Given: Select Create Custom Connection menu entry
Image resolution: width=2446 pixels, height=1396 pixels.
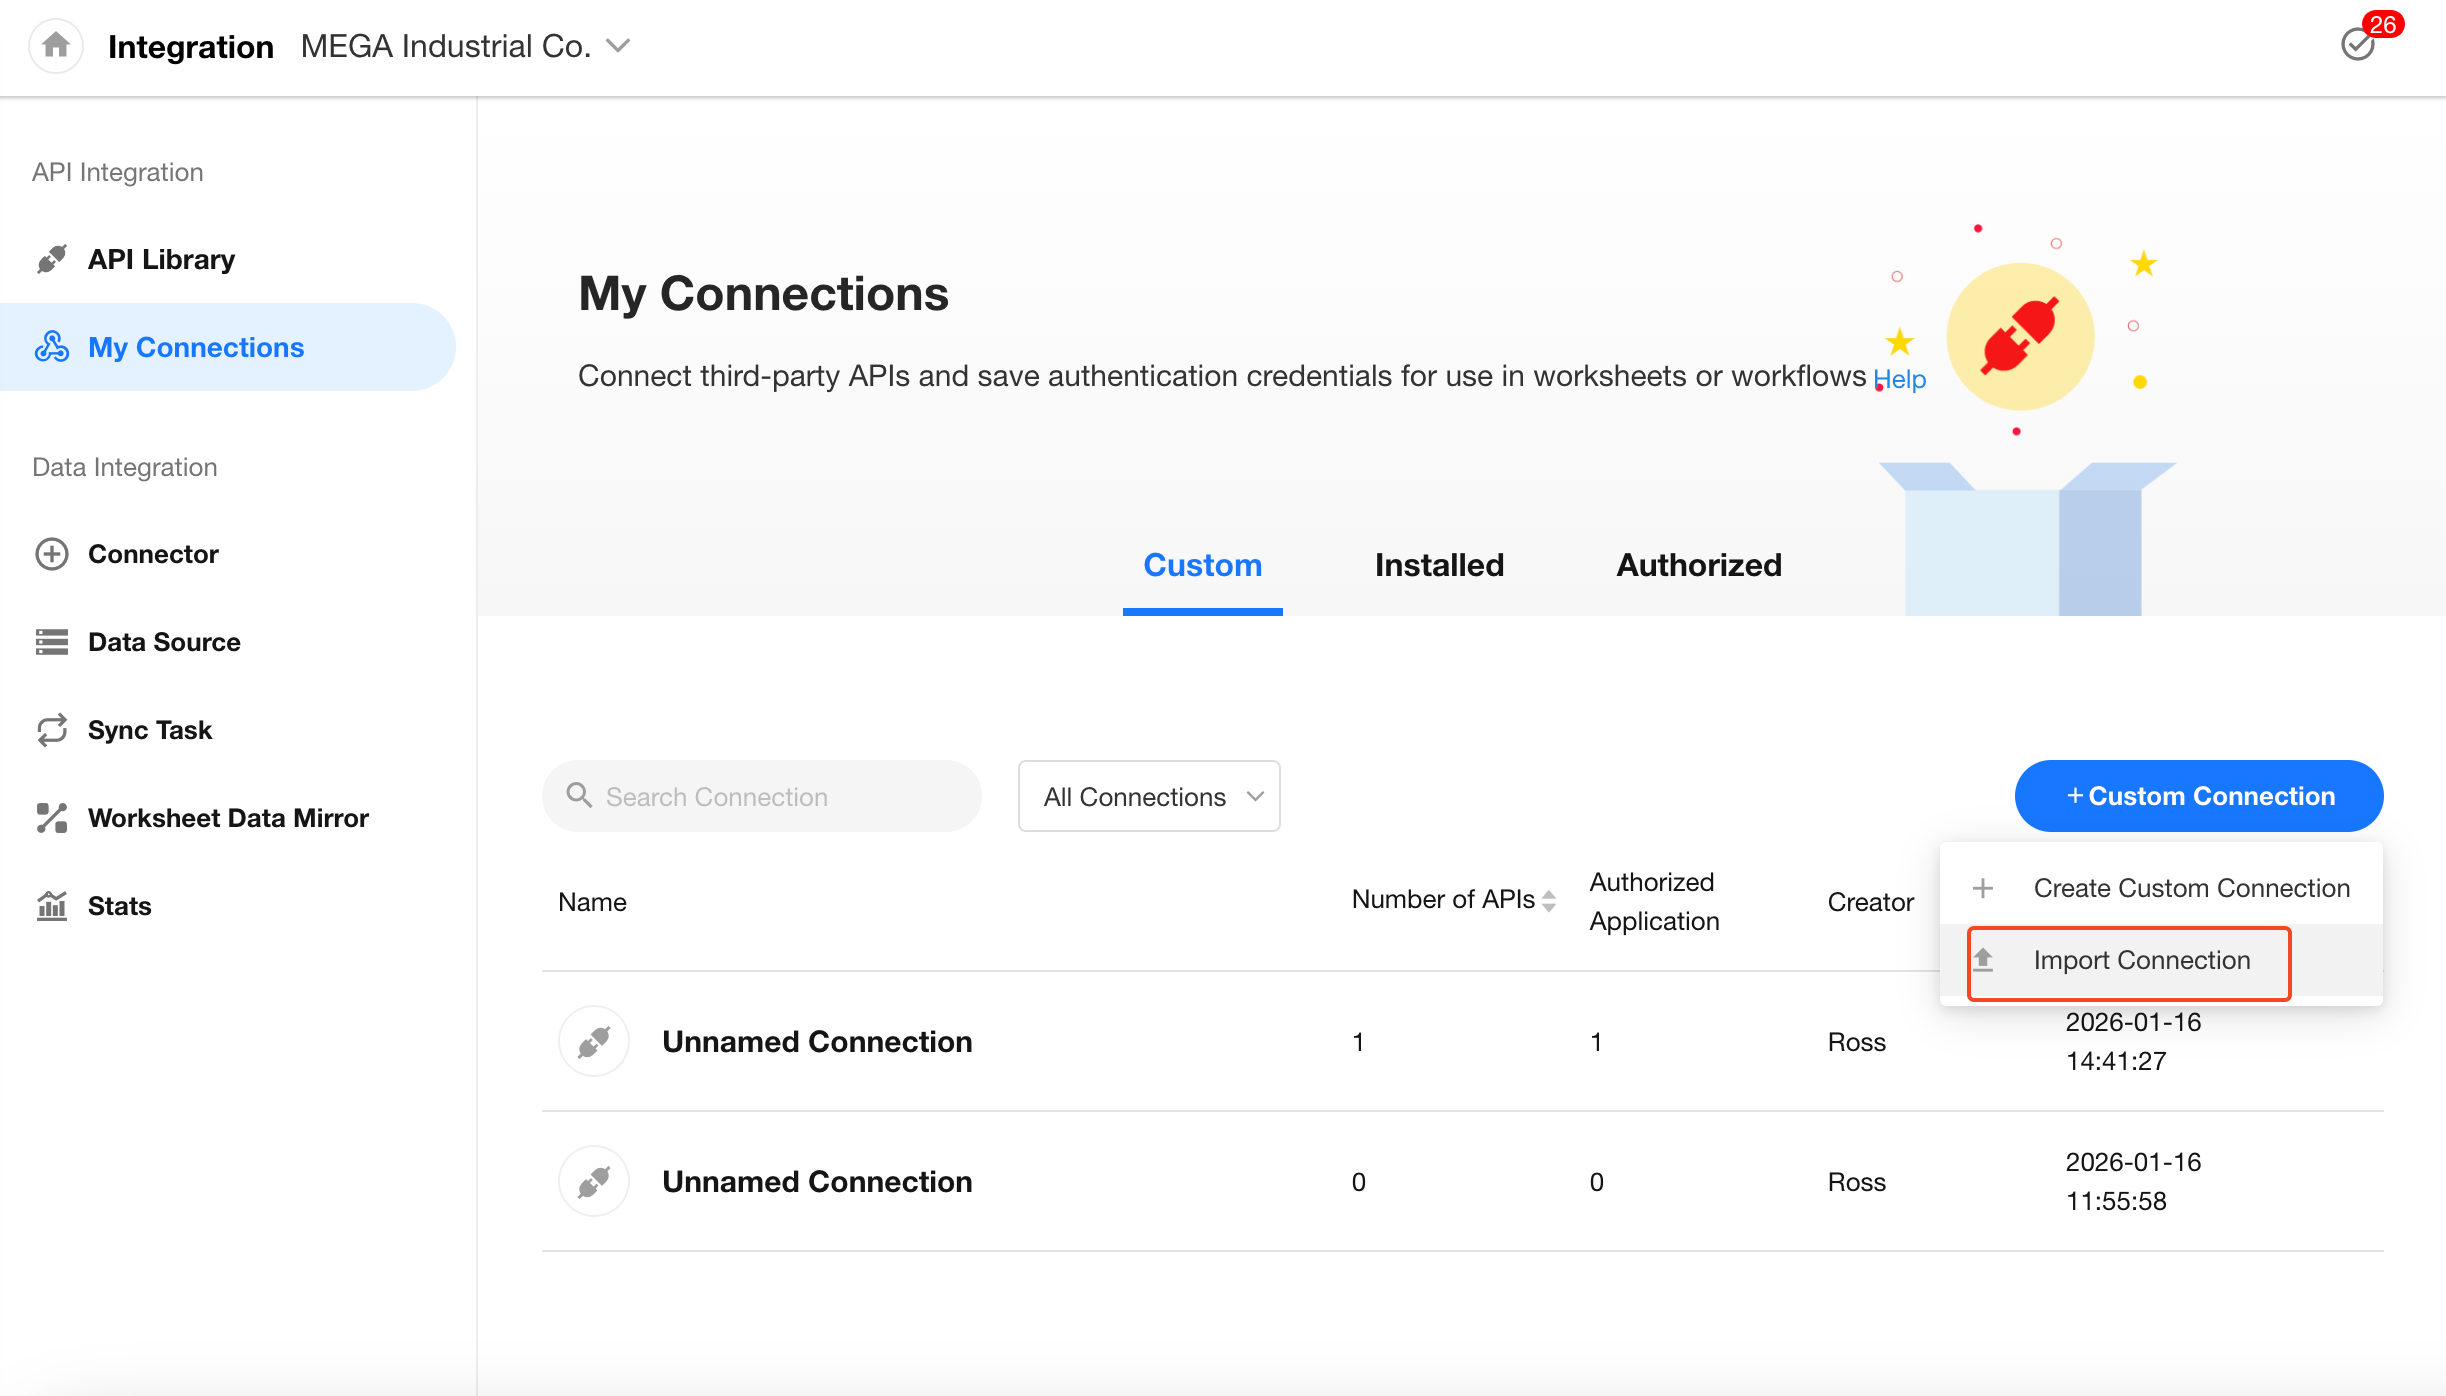Looking at the screenshot, I should 2190,888.
